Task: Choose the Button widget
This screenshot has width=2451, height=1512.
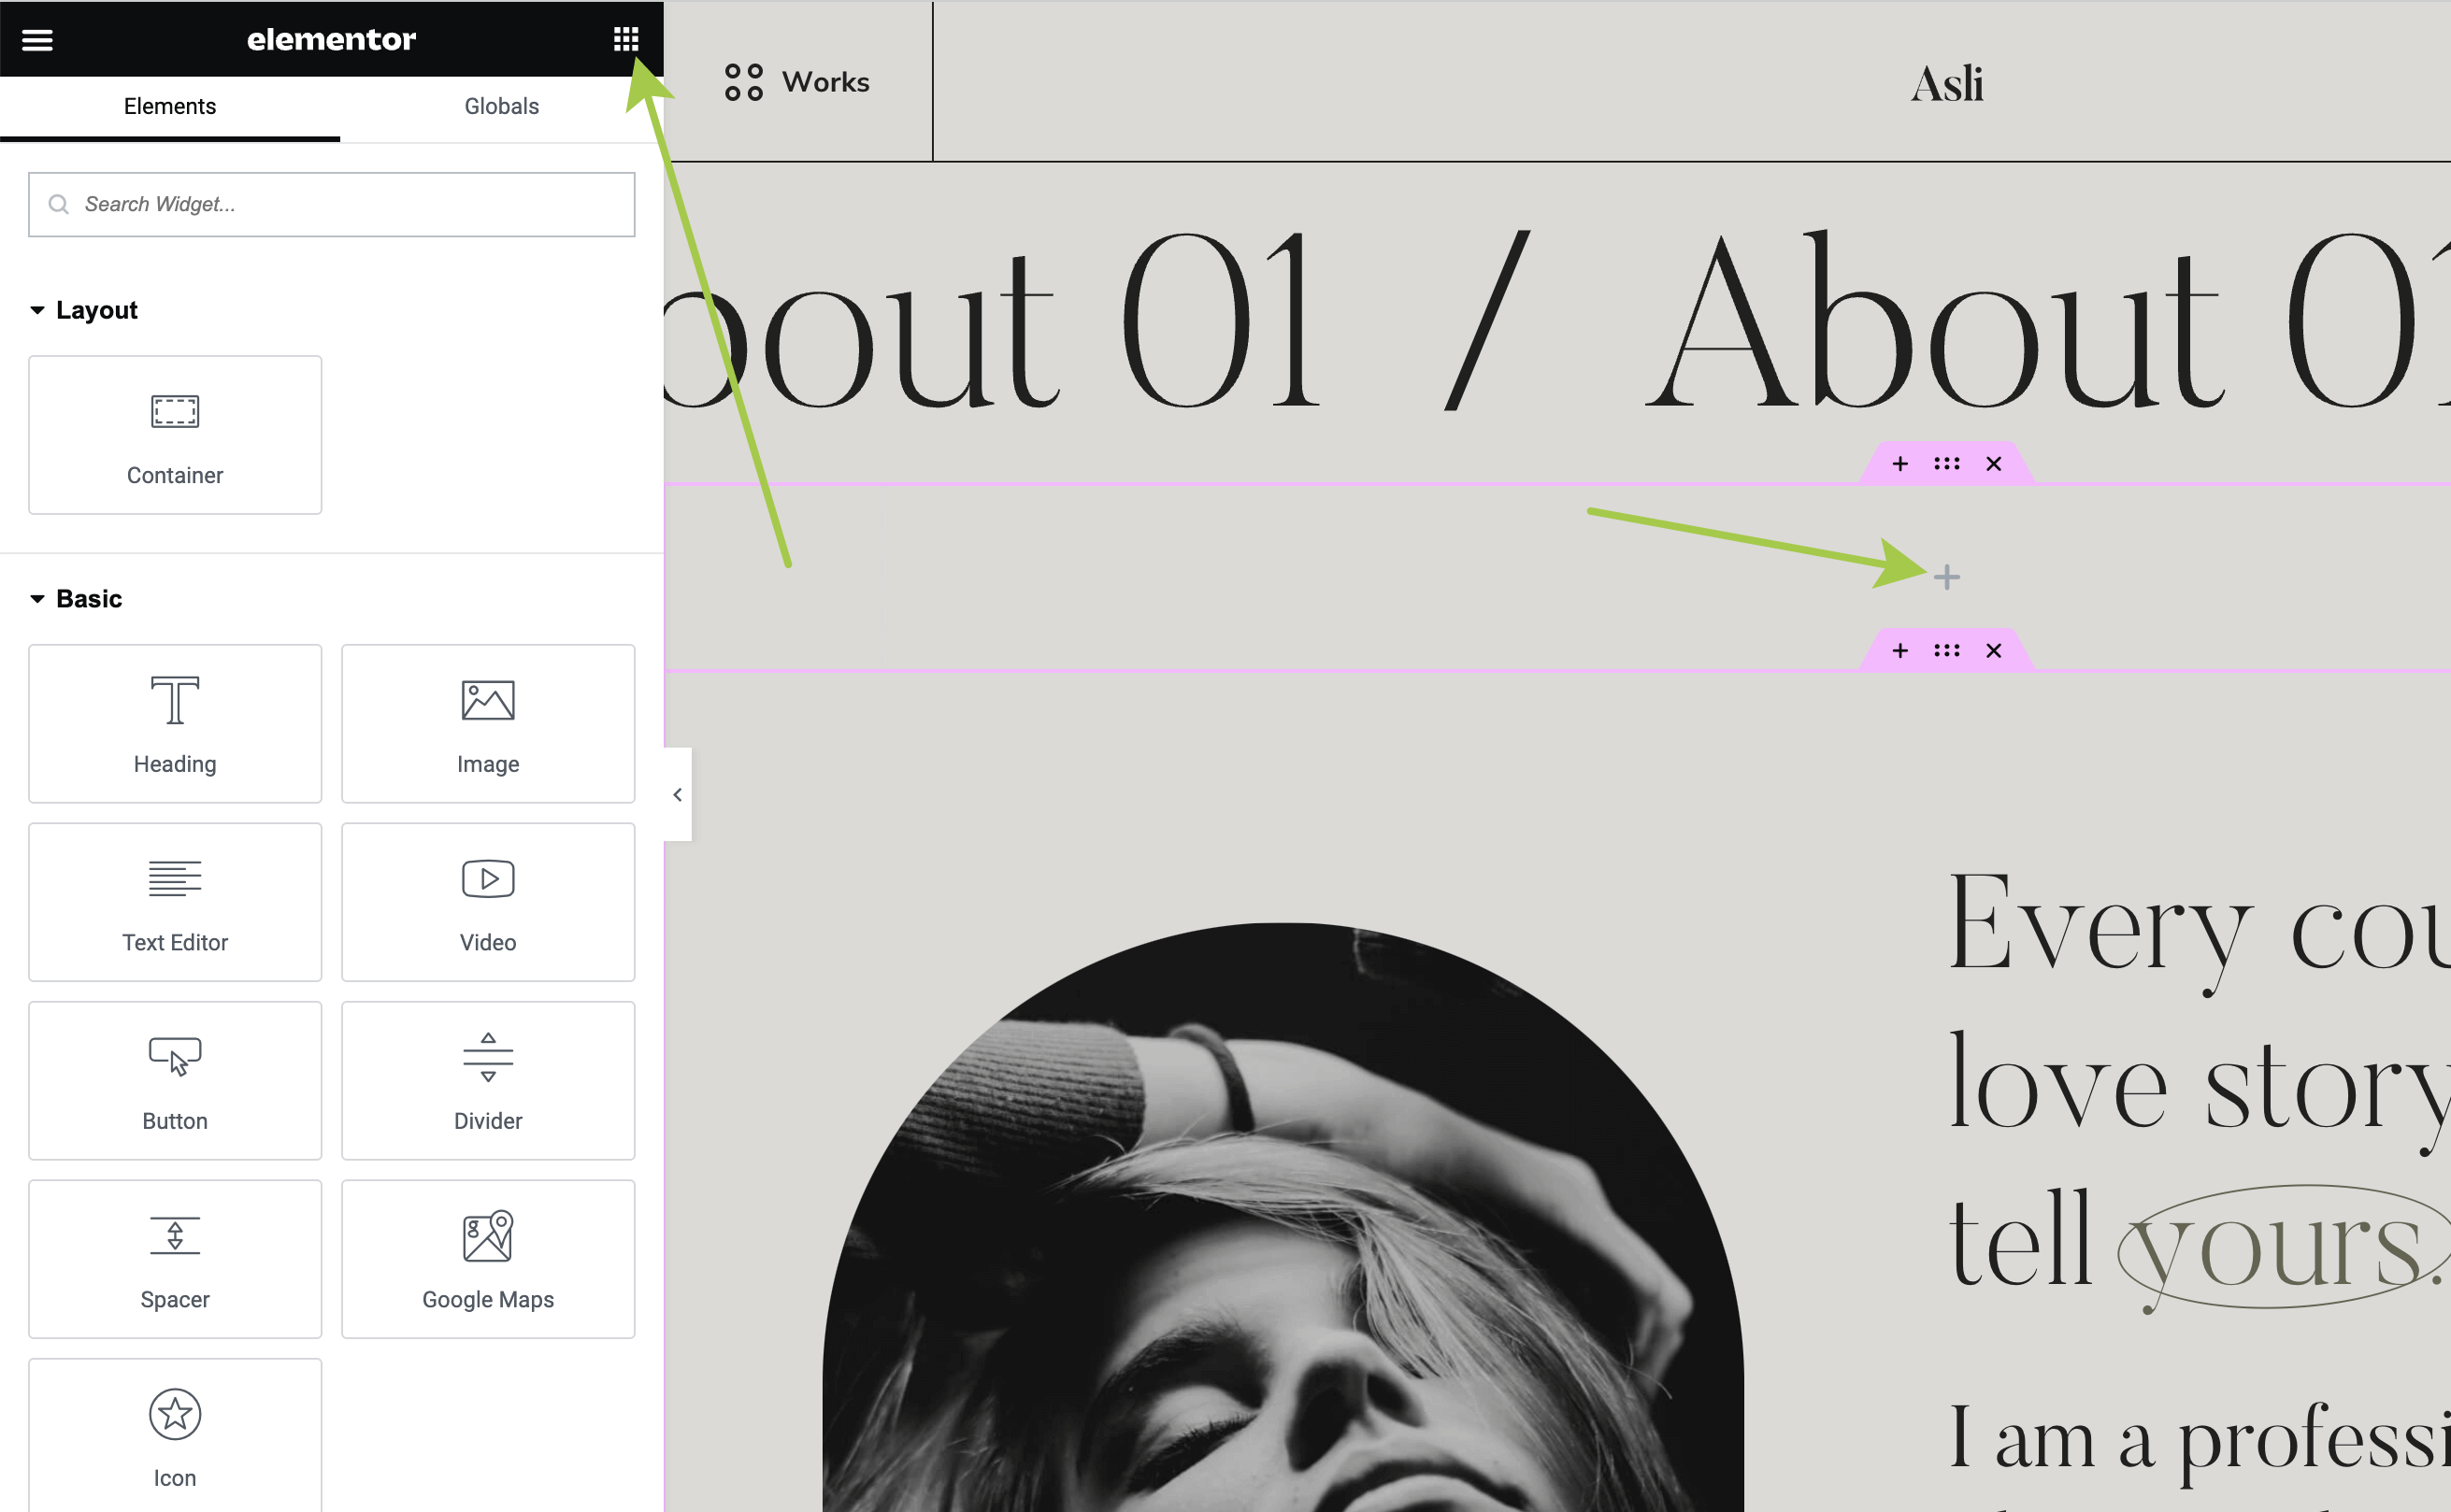Action: (175, 1080)
